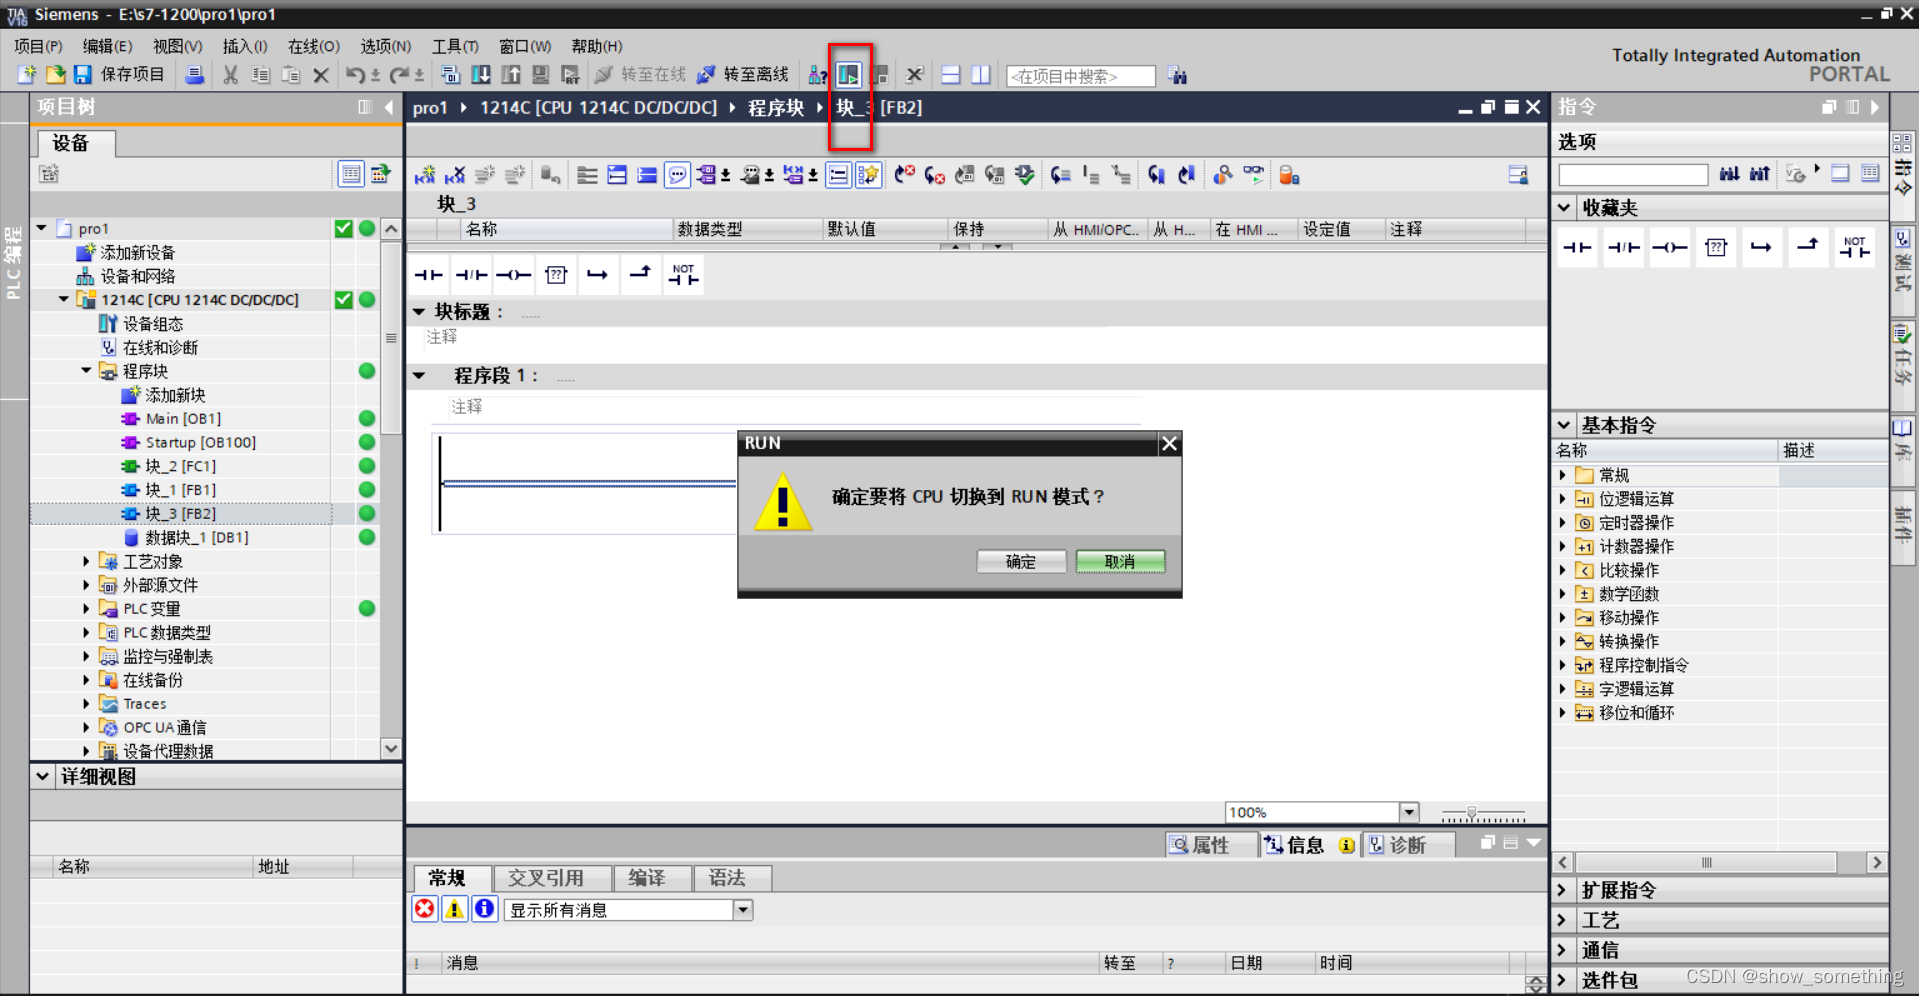Open the 编辑(E) menu

click(107, 46)
